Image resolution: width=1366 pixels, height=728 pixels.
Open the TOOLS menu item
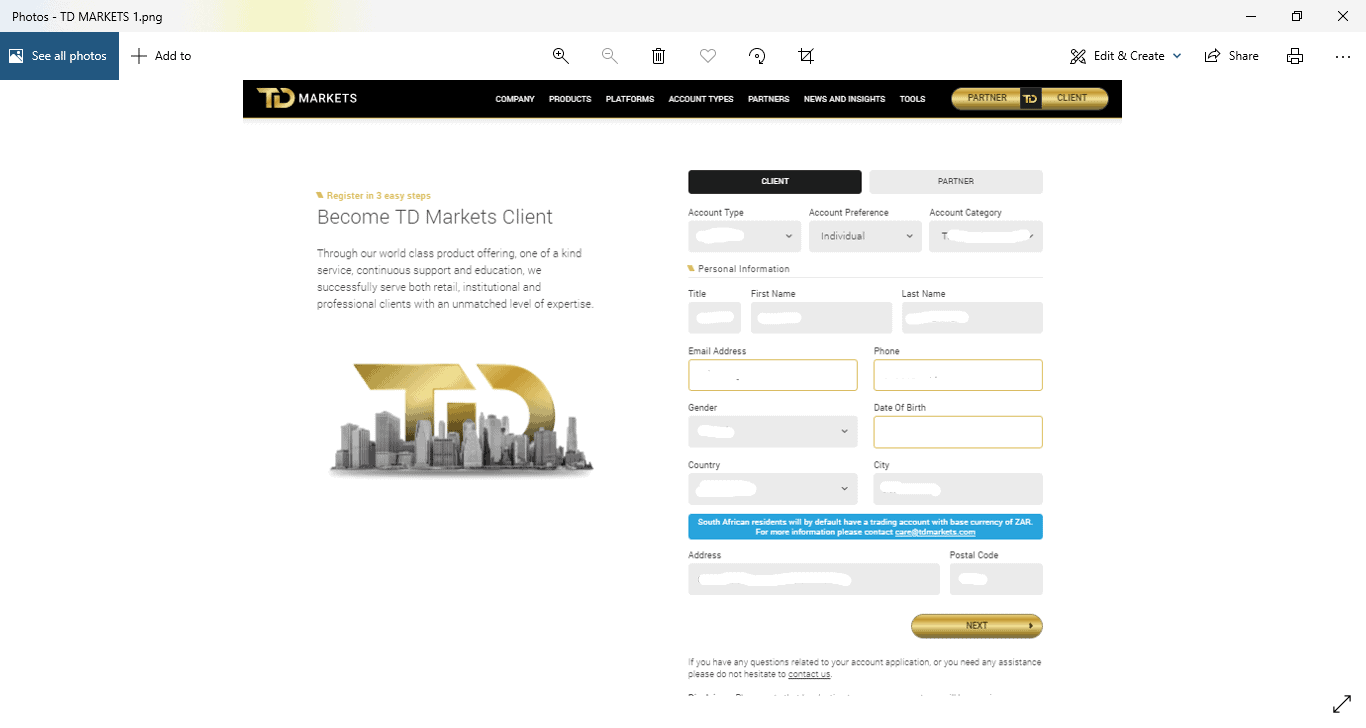(x=912, y=99)
